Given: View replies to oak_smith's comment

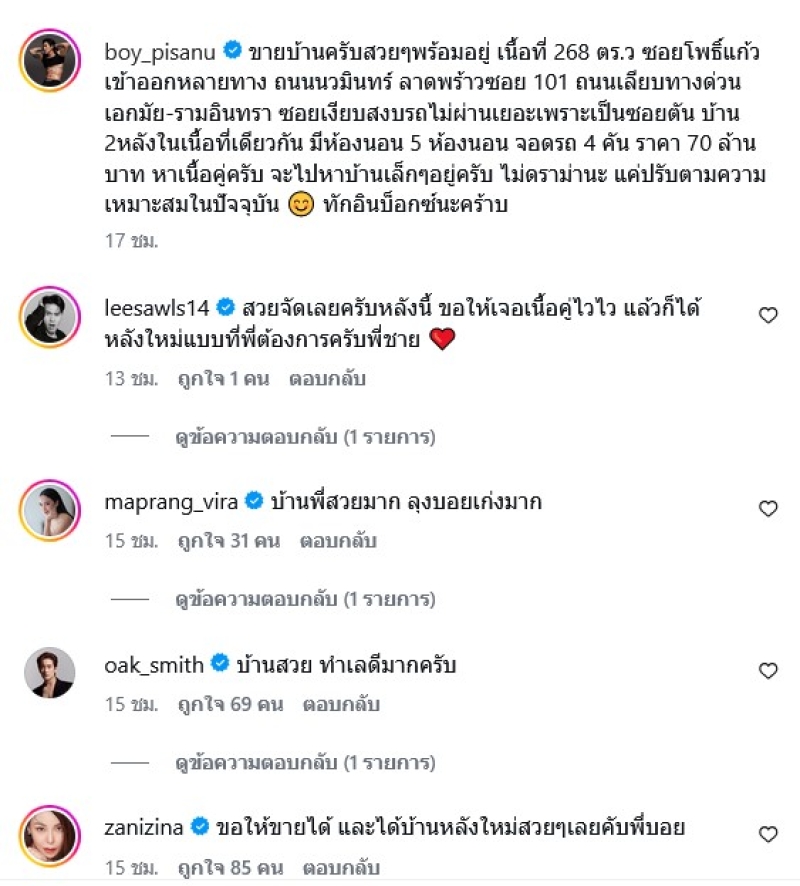Looking at the screenshot, I should [305, 761].
